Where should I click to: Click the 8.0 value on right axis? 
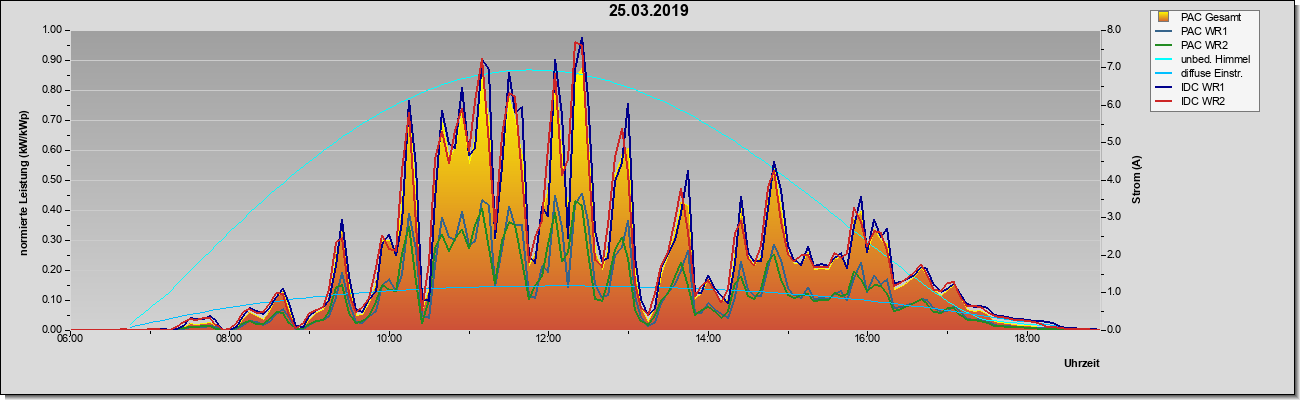pos(1113,29)
